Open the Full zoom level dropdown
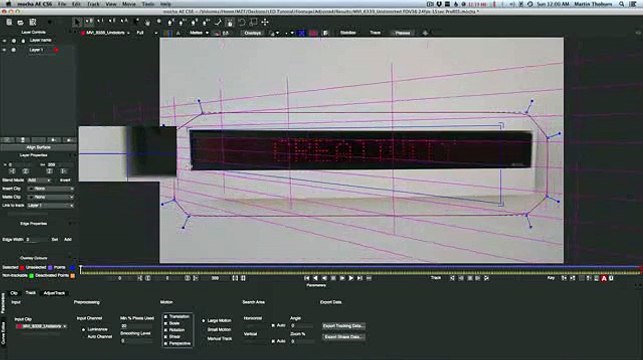The width and height of the screenshot is (643, 360). (x=146, y=33)
